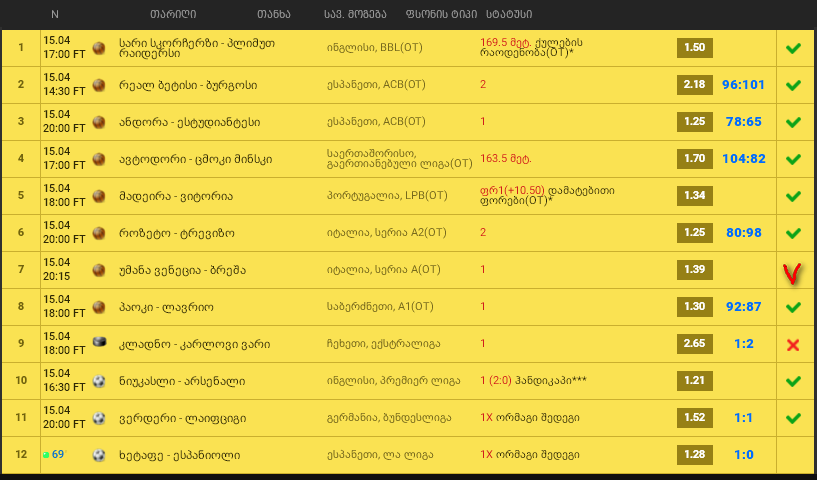Click hockey puck icon for კლადნო - კარლოვი ვარი
The height and width of the screenshot is (480, 817).
click(99, 342)
